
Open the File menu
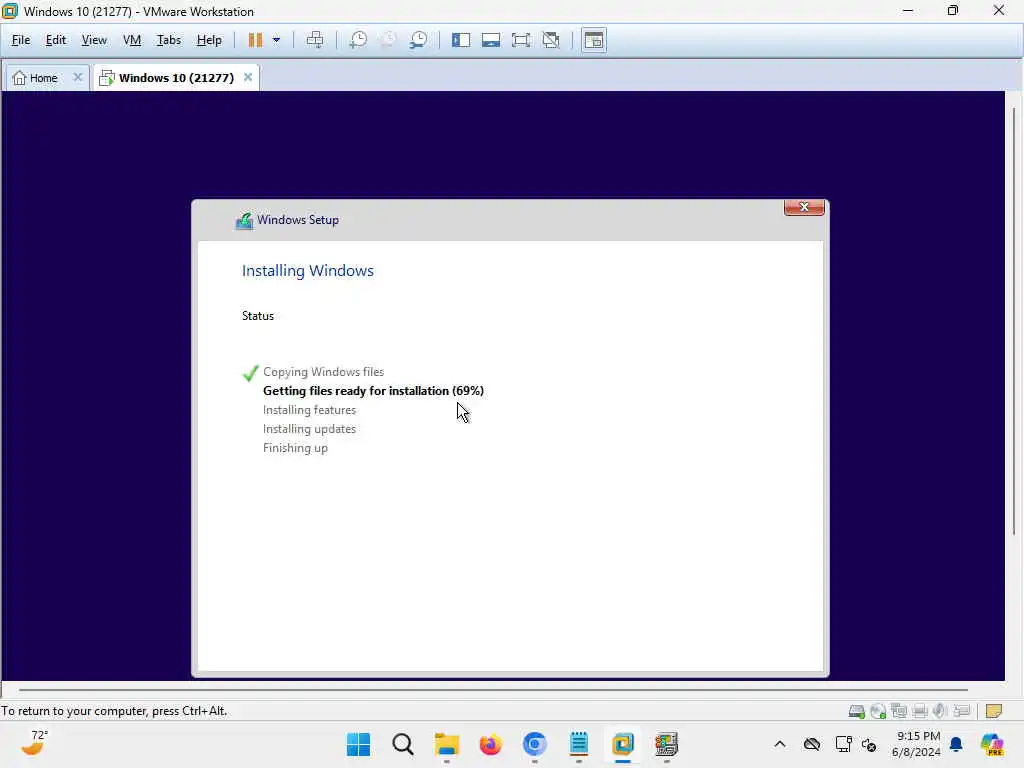click(21, 40)
